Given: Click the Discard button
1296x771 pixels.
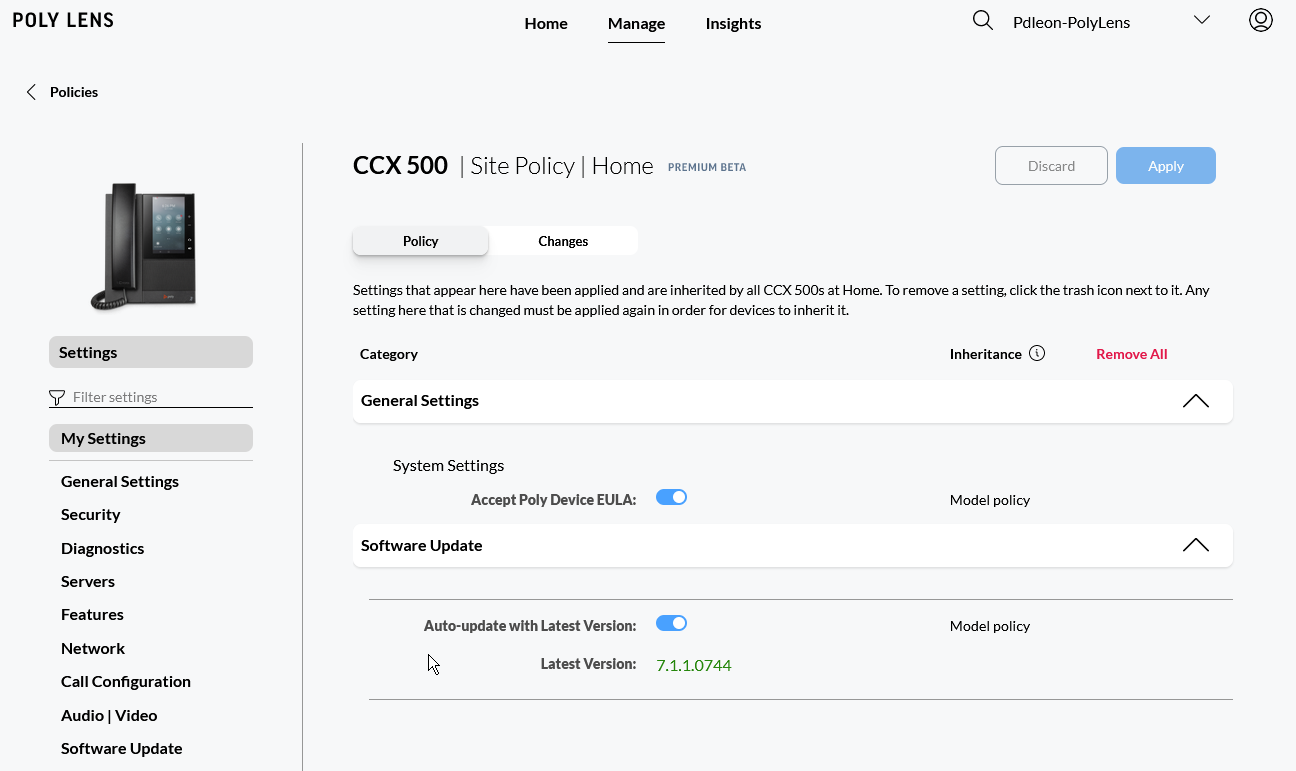Looking at the screenshot, I should click(x=1051, y=166).
